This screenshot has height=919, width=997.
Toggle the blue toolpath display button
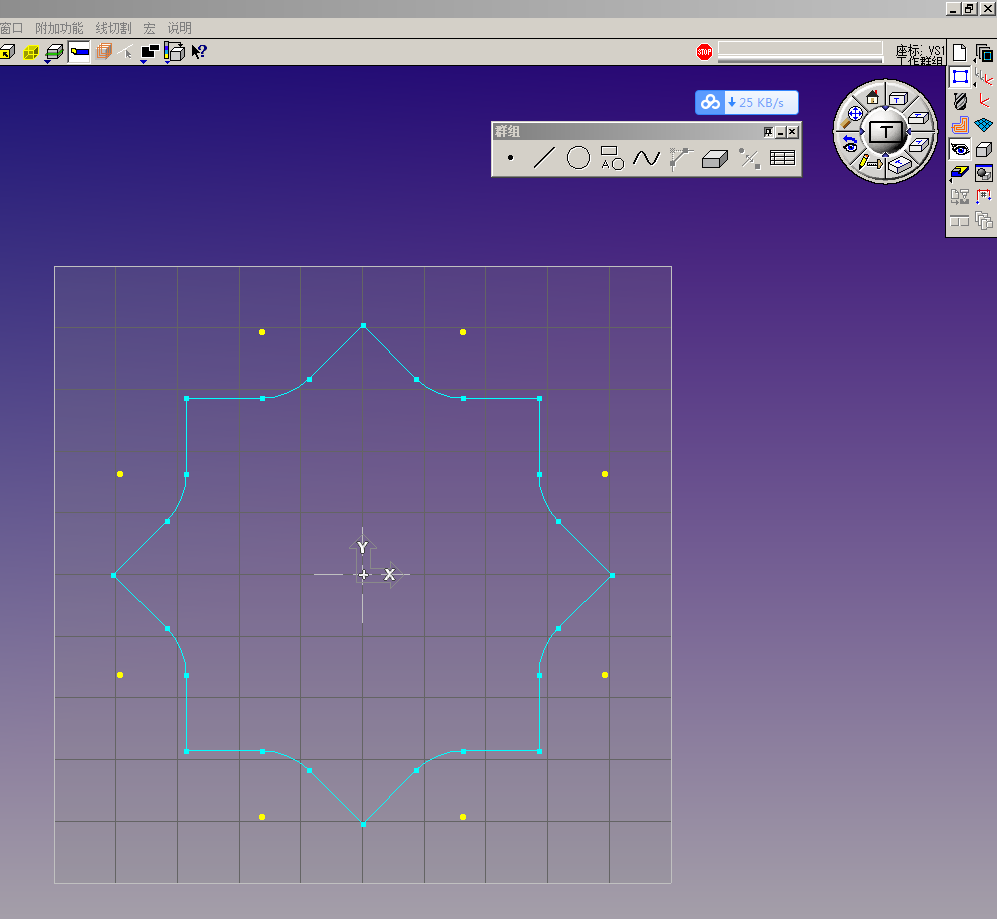79,52
